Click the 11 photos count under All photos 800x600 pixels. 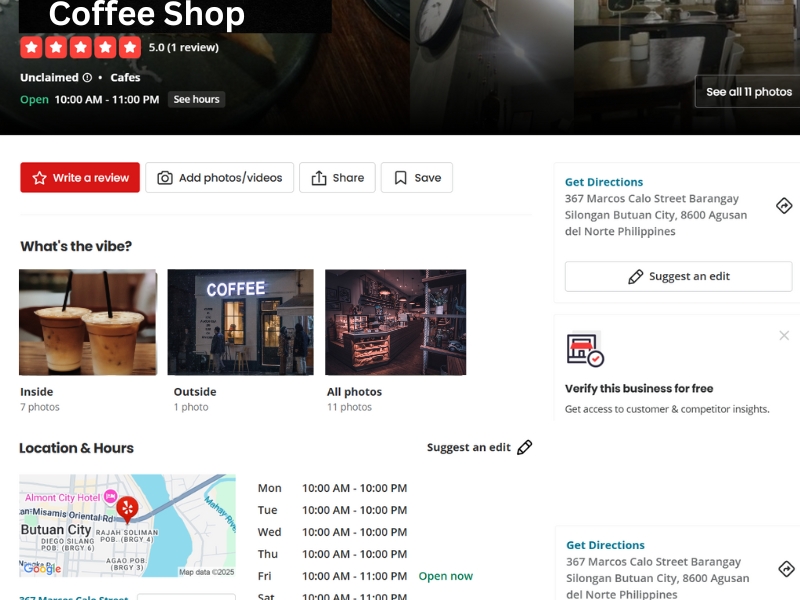[349, 407]
